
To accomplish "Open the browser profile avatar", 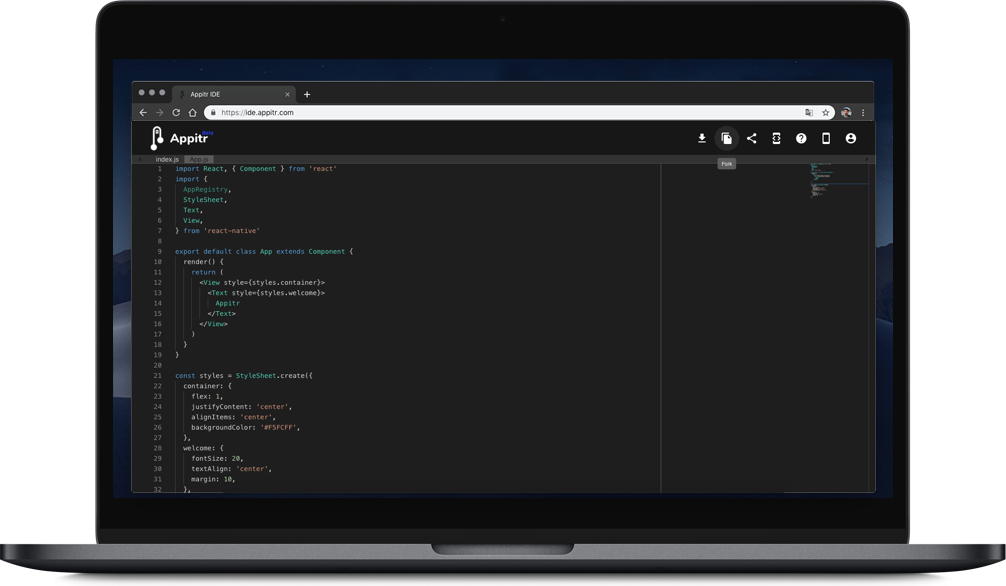I will [846, 112].
